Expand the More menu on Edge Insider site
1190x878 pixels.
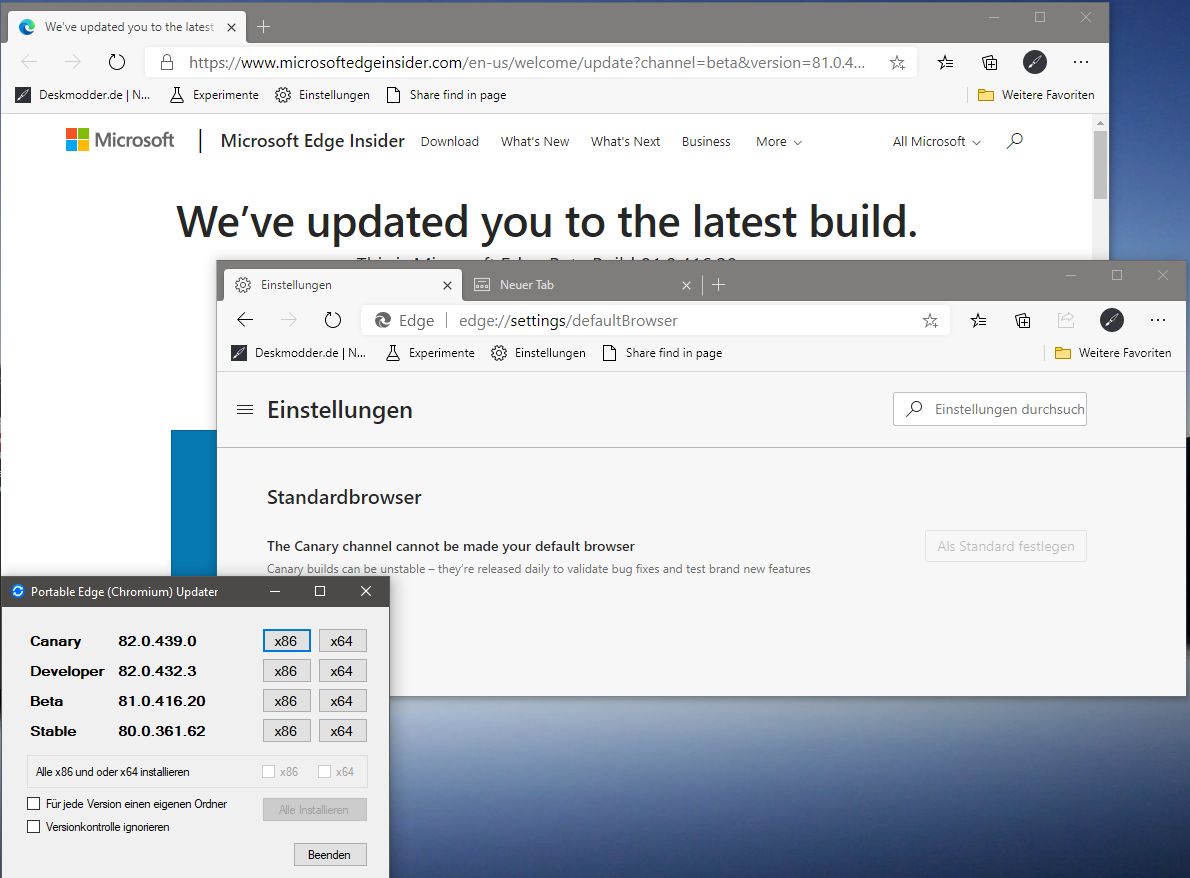click(779, 141)
